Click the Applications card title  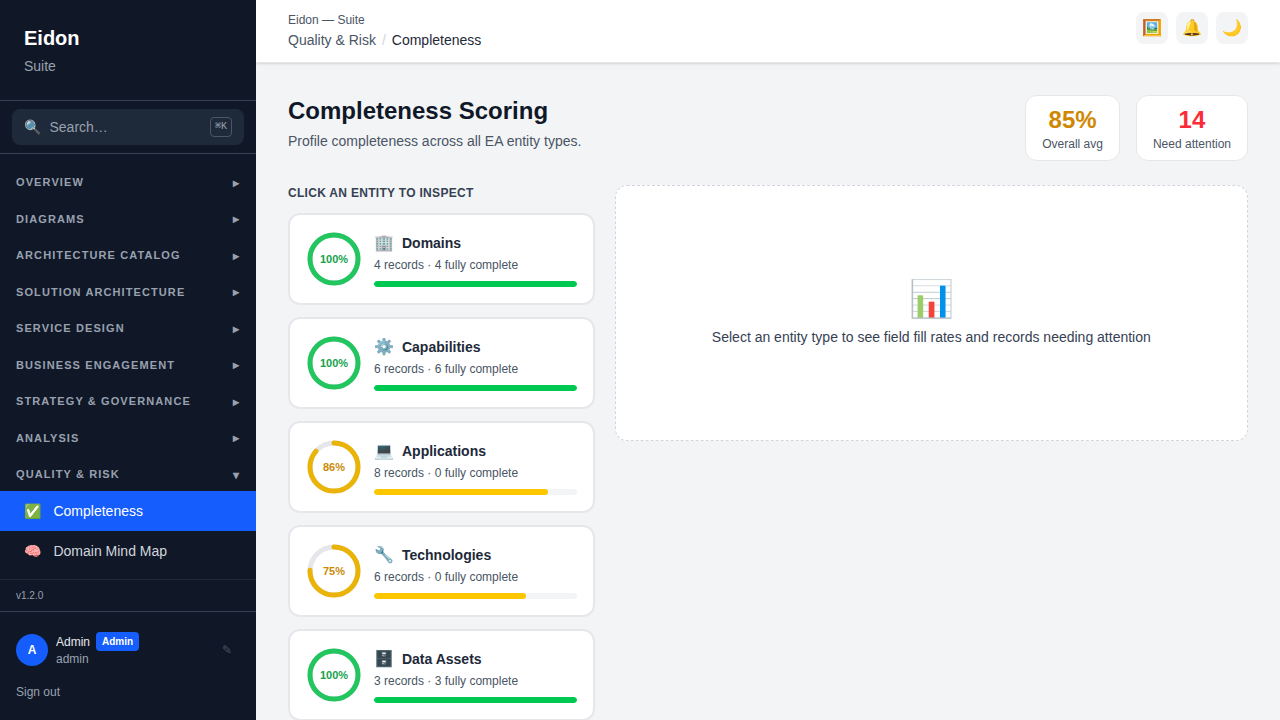[x=444, y=451]
